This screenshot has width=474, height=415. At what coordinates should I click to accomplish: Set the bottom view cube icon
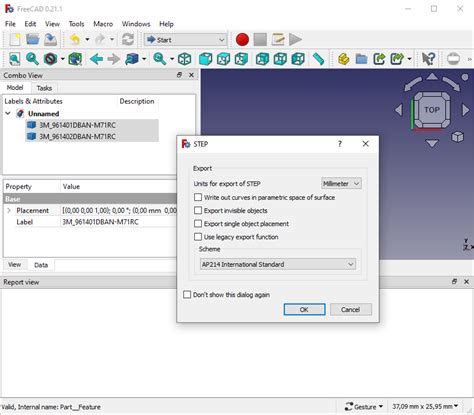click(x=280, y=59)
